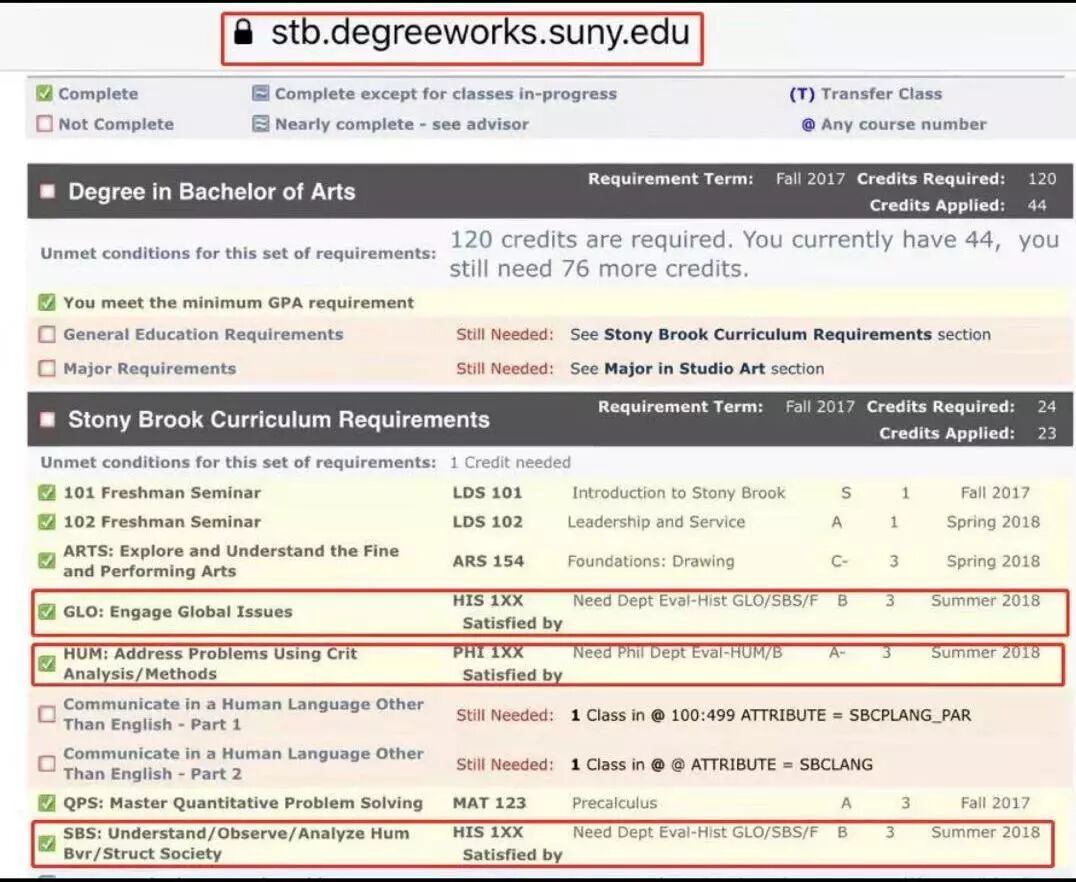This screenshot has width=1076, height=882.
Task: Click the @ Any course number legend symbol
Action: [x=808, y=124]
